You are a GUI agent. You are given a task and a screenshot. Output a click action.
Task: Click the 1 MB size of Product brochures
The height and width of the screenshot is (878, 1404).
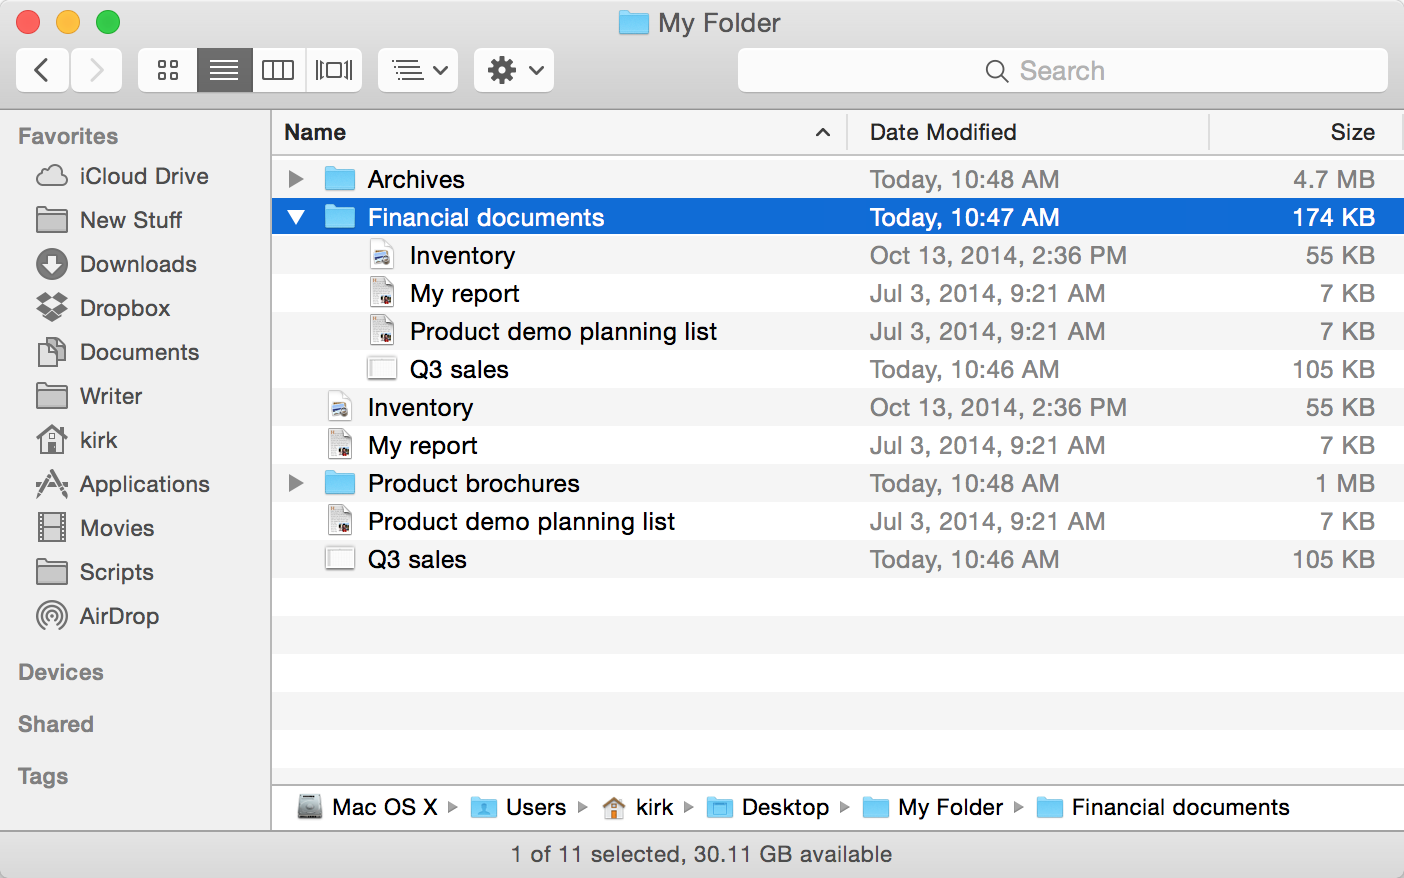[1345, 483]
